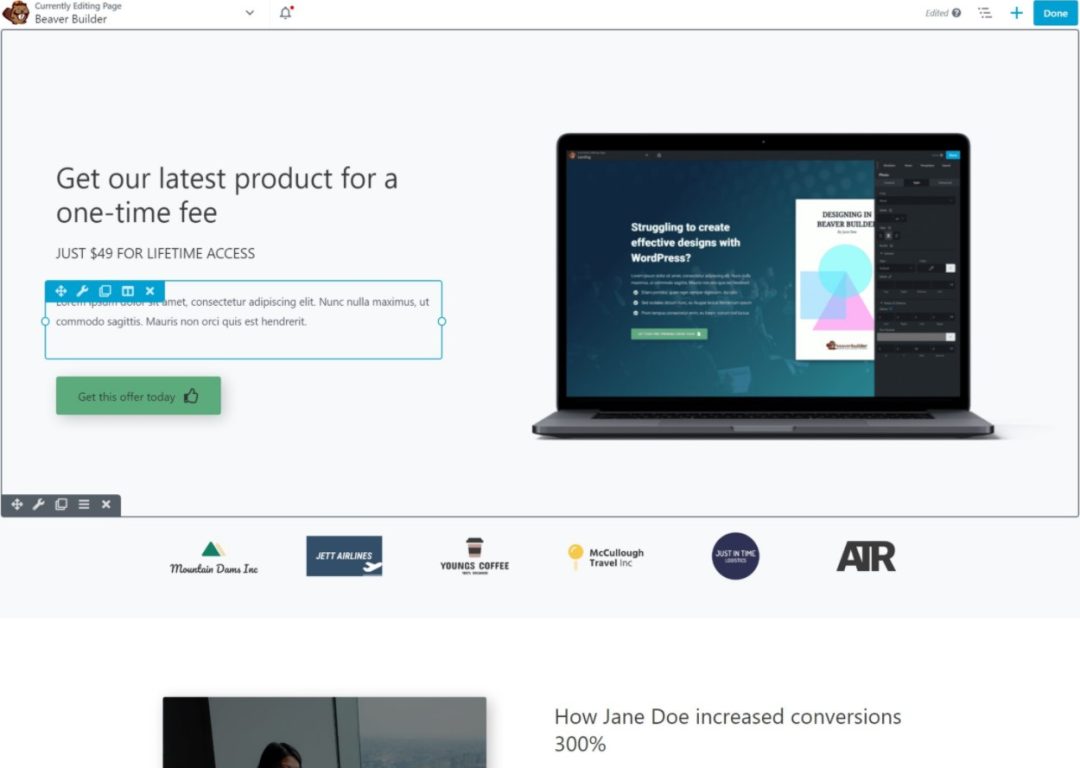Select the 'JUST $49 FOR LIFETIME ACCESS' subheading
The height and width of the screenshot is (768, 1080).
pos(155,253)
